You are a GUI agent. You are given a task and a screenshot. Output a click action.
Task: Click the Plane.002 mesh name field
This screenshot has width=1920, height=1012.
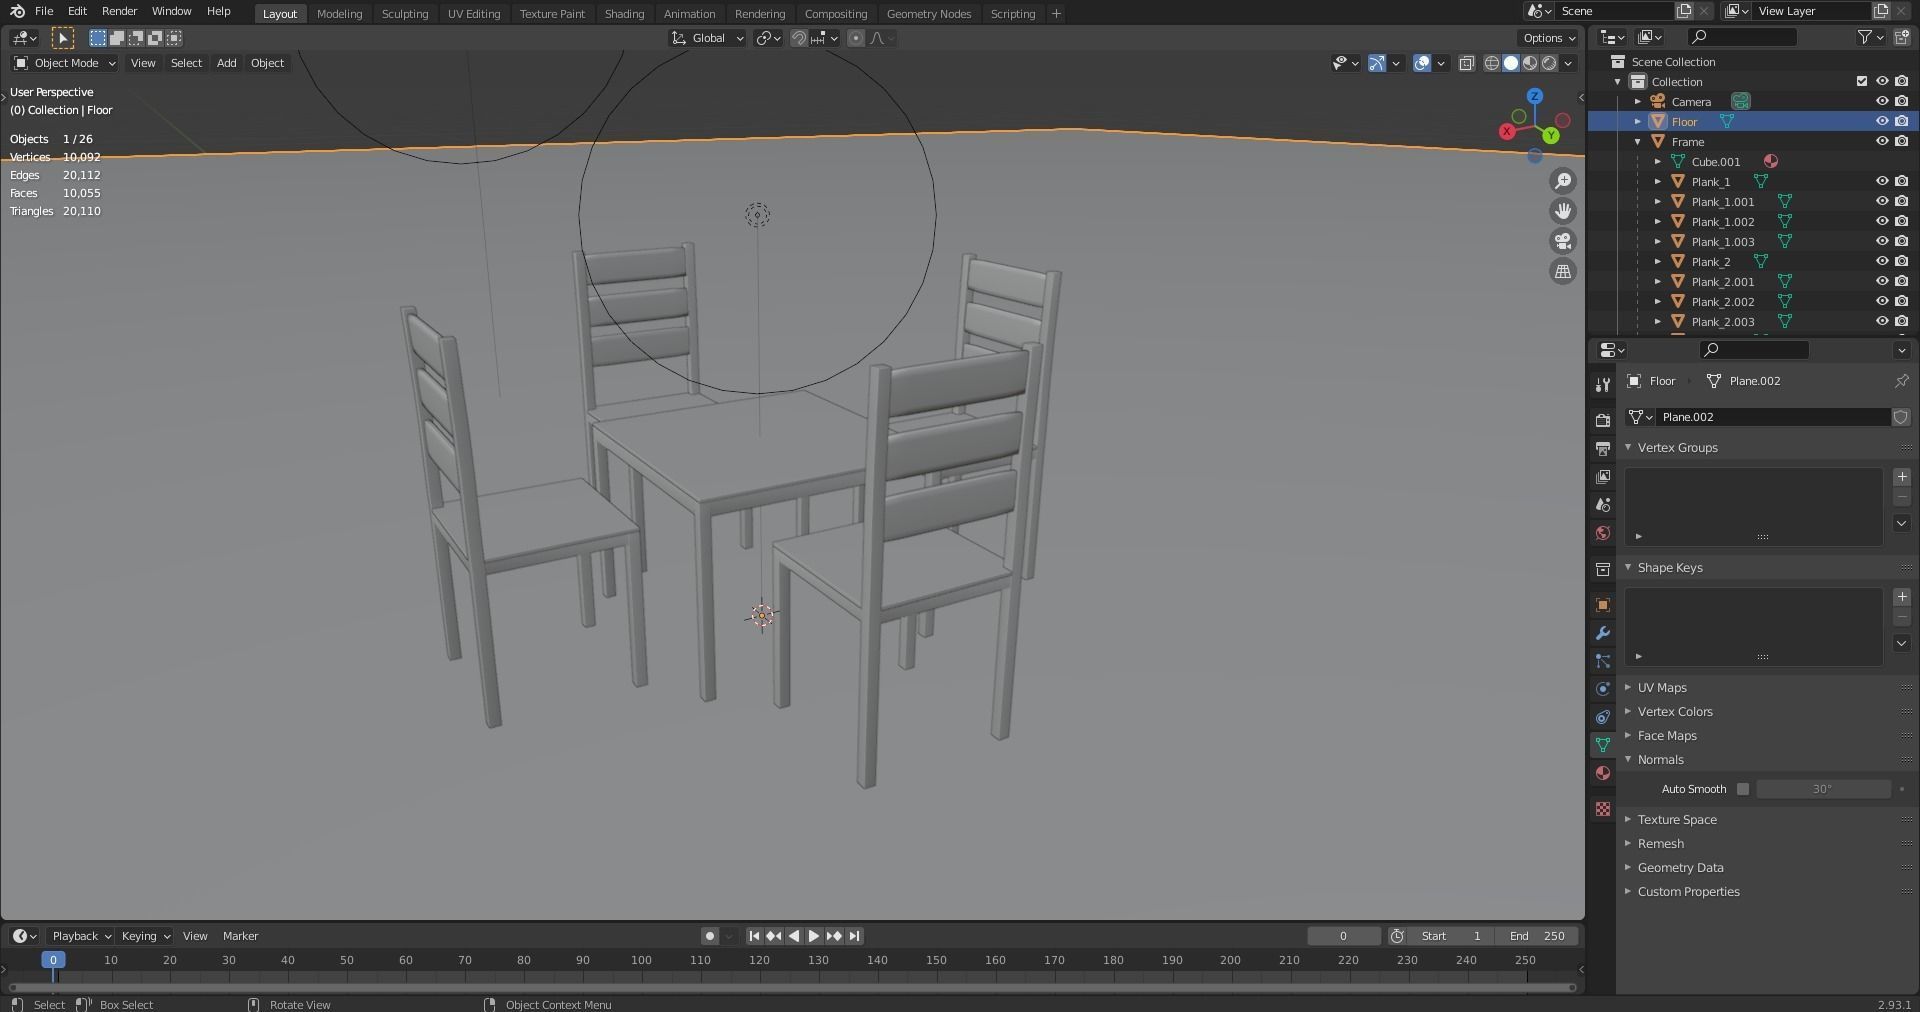coord(1772,417)
